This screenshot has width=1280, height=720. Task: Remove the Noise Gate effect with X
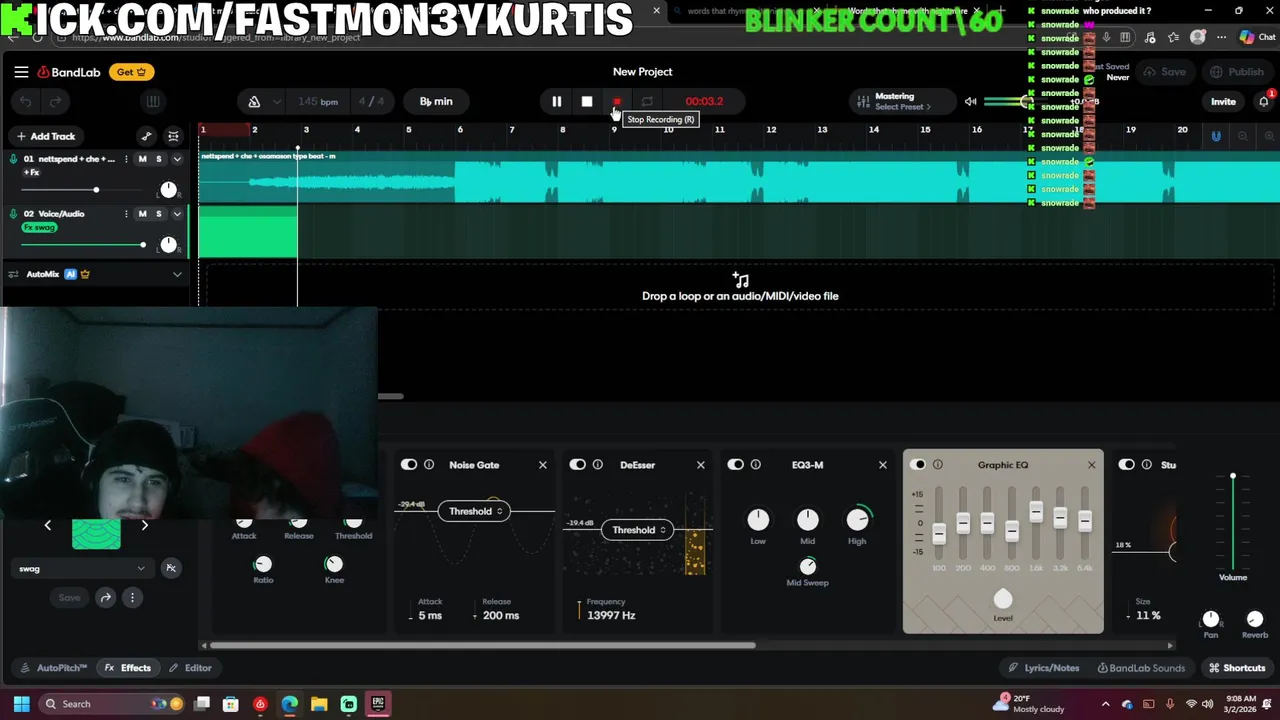click(543, 465)
